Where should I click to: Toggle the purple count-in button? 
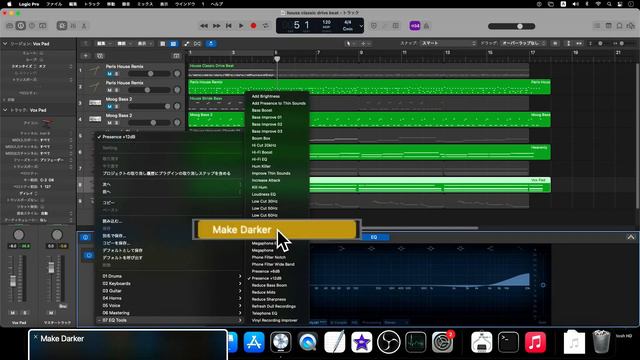[415, 26]
